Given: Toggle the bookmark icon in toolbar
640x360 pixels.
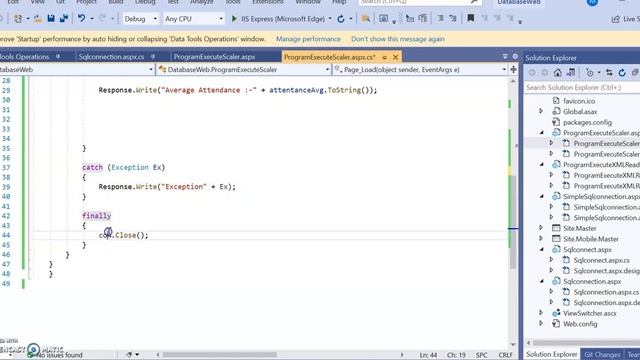Looking at the screenshot, I should pyautogui.click(x=471, y=18).
